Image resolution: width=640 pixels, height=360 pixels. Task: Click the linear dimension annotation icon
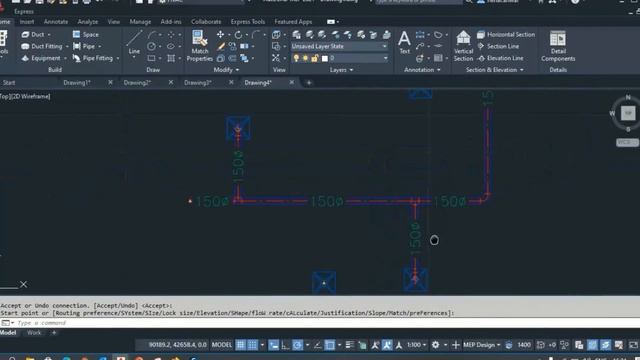pyautogui.click(x=420, y=35)
